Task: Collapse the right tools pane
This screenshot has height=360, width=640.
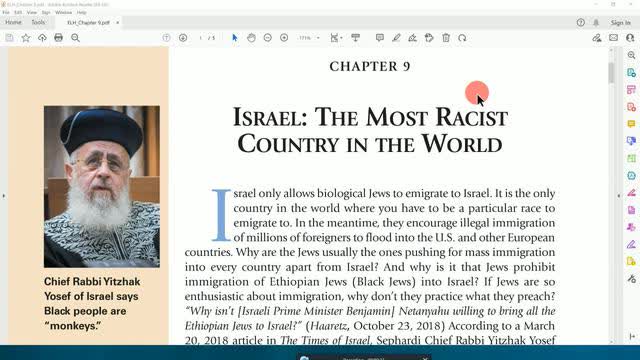Action: [x=618, y=196]
